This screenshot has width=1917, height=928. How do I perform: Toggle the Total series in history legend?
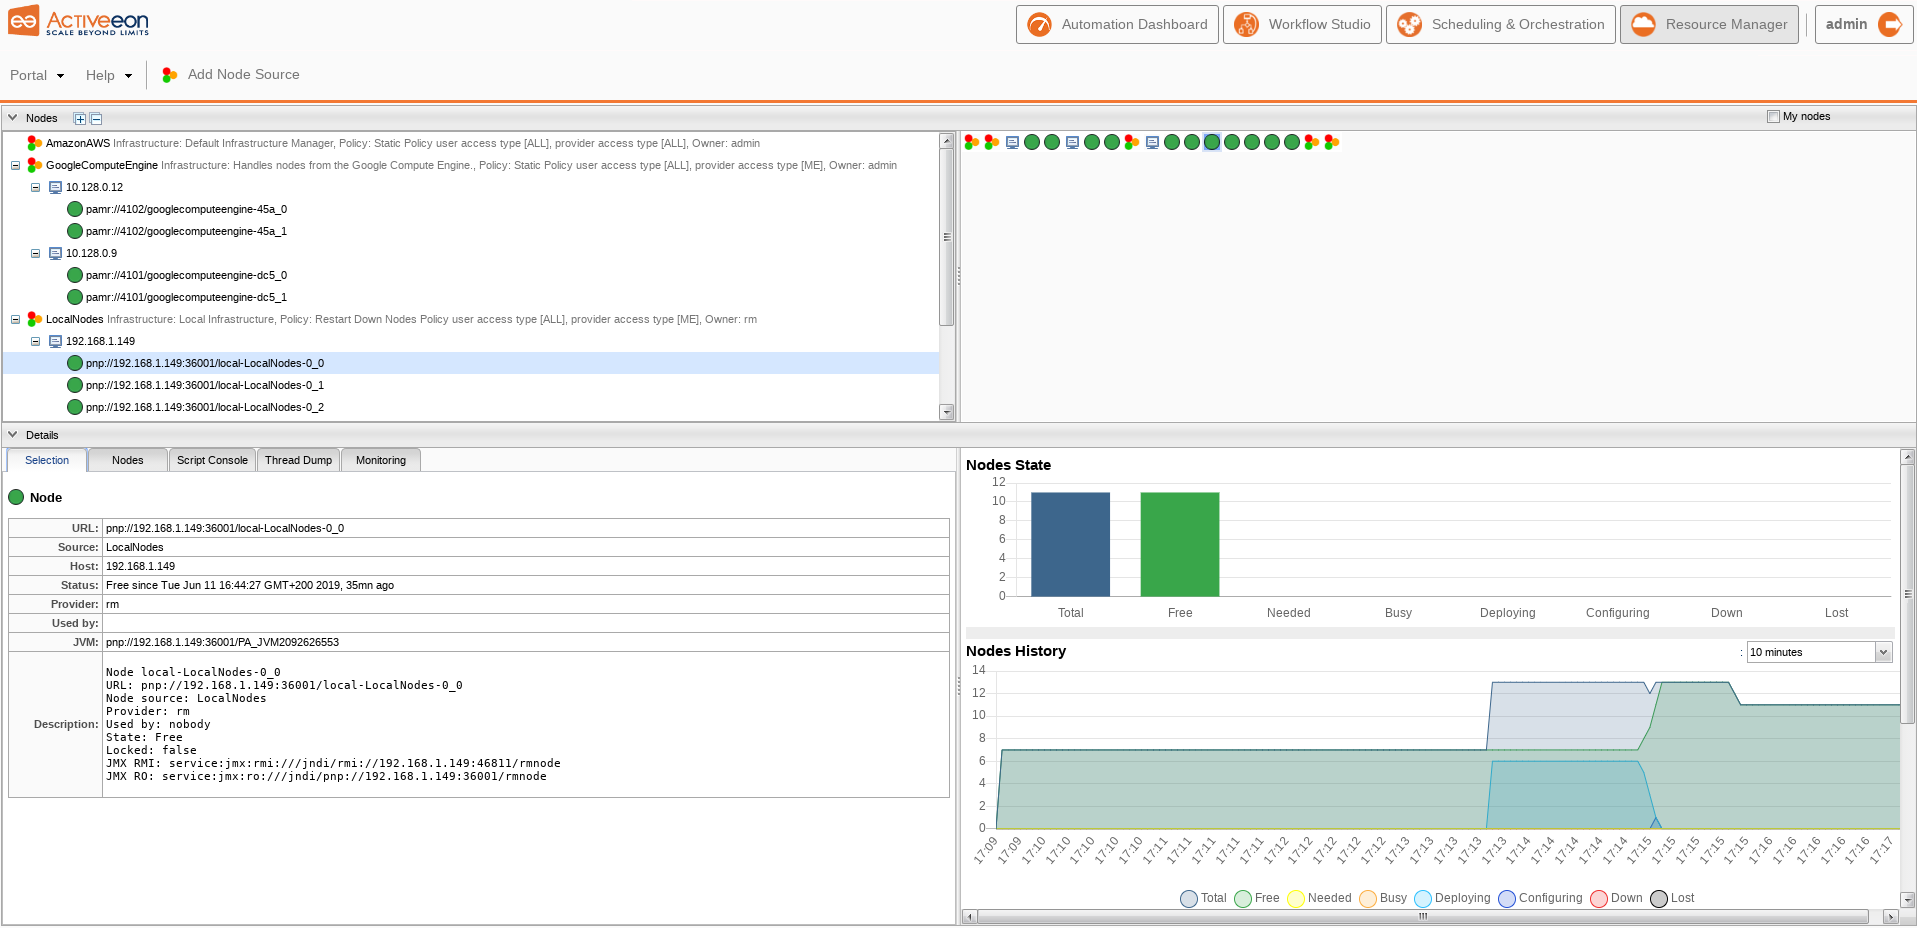pos(1203,898)
